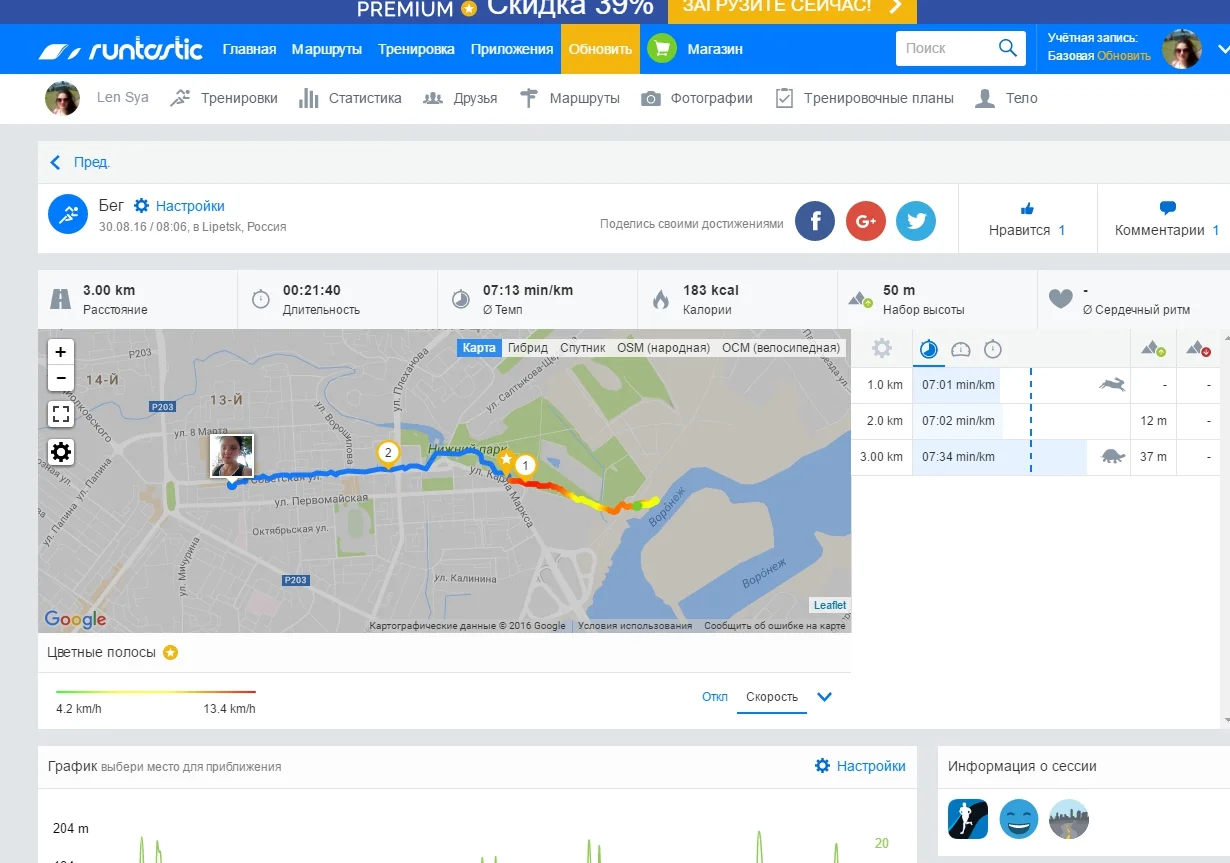Click the orange Обновить button
The height and width of the screenshot is (863, 1230).
600,49
